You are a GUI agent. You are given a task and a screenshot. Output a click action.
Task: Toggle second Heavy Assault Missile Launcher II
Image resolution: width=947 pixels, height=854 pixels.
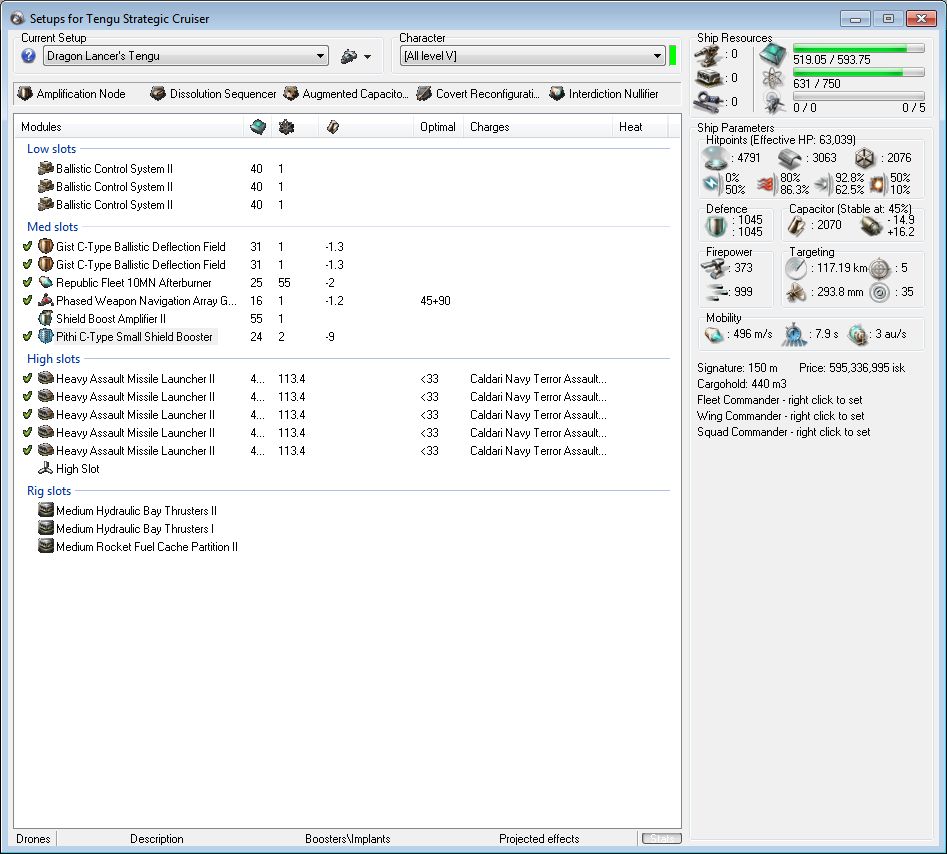pyautogui.click(x=27, y=397)
